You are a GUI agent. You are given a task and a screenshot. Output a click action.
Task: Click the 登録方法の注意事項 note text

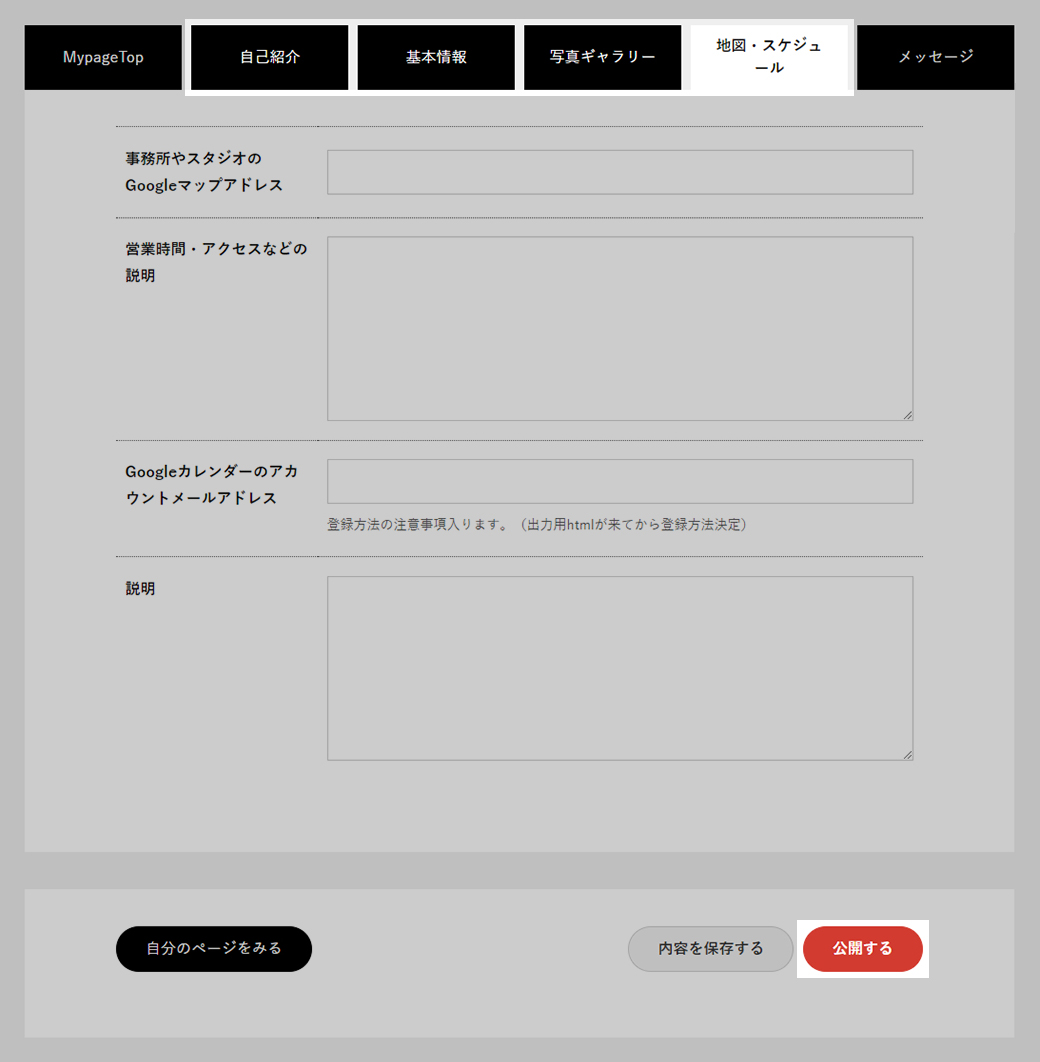[x=537, y=525]
